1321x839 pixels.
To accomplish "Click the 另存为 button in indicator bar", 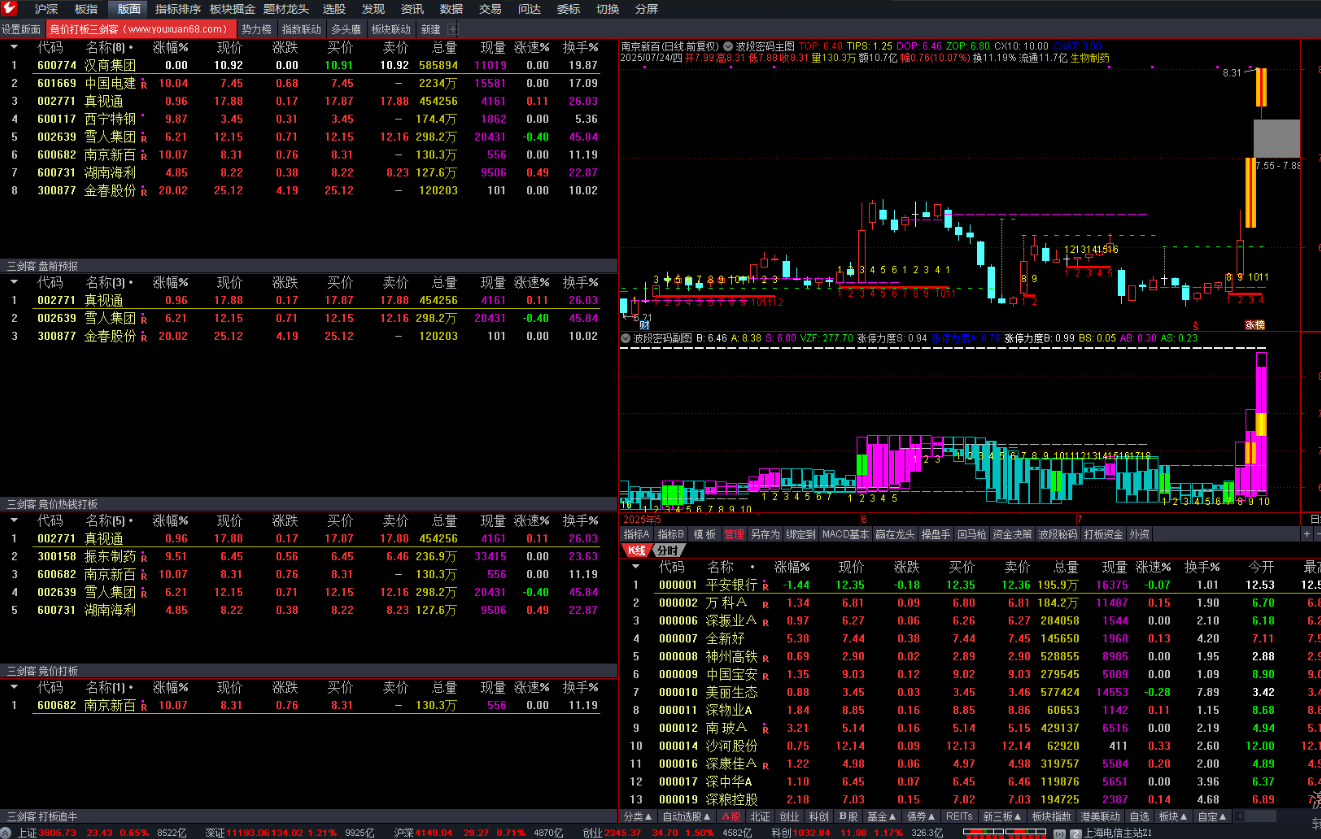I will [765, 534].
